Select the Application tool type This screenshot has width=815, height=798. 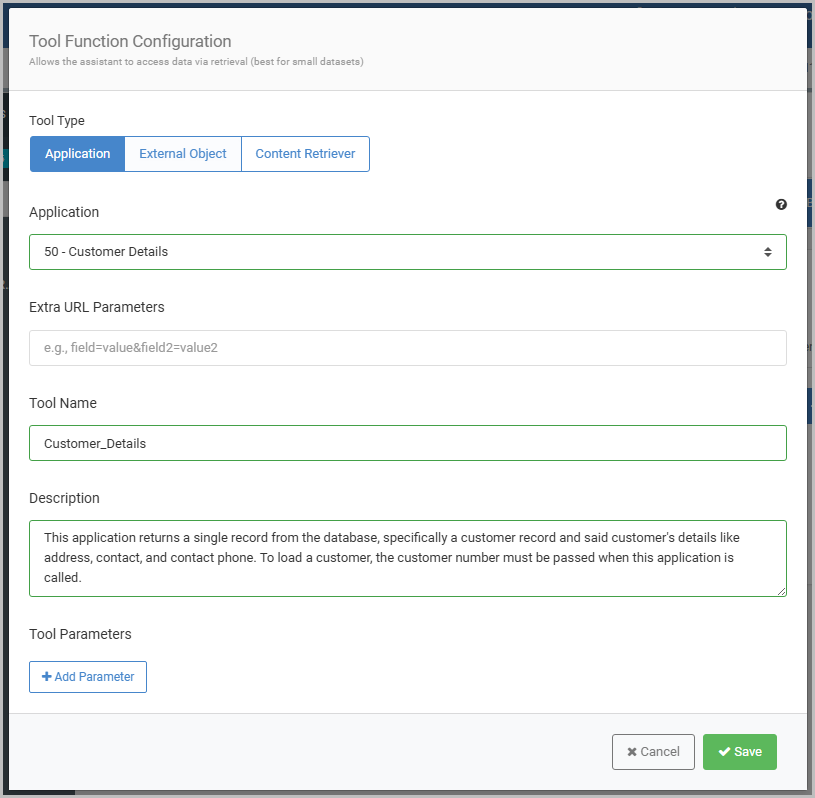(77, 154)
